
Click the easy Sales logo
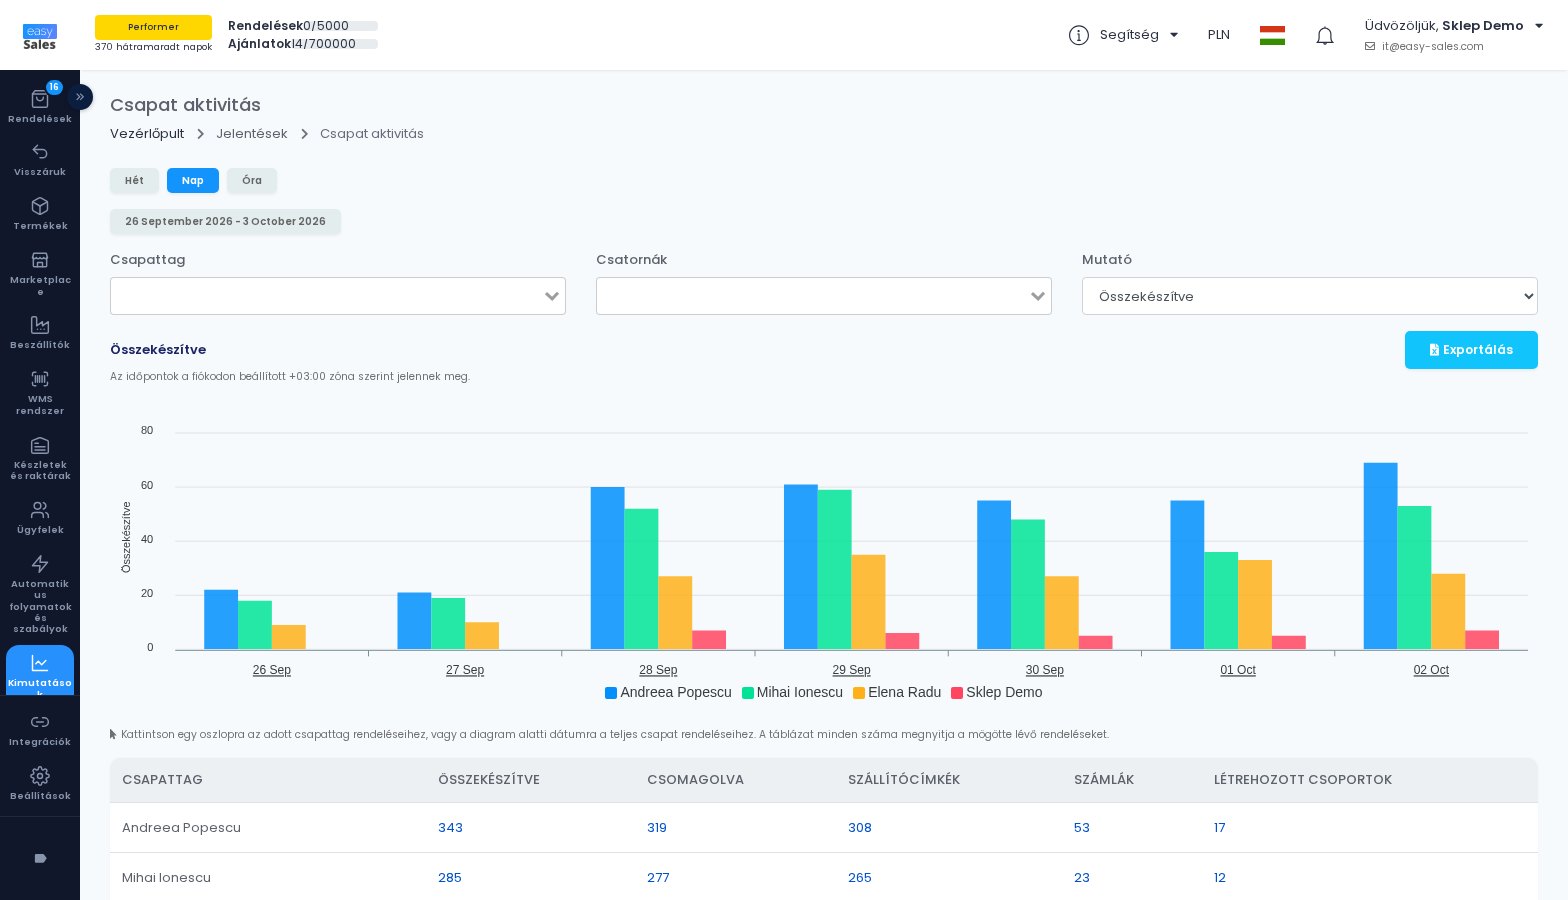[40, 37]
